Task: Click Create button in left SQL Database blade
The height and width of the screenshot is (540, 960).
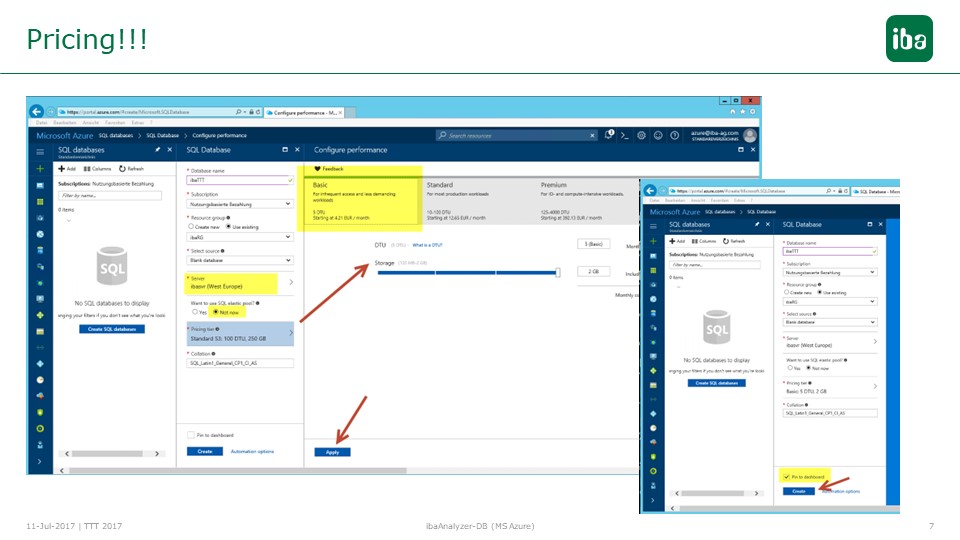Action: coord(204,451)
